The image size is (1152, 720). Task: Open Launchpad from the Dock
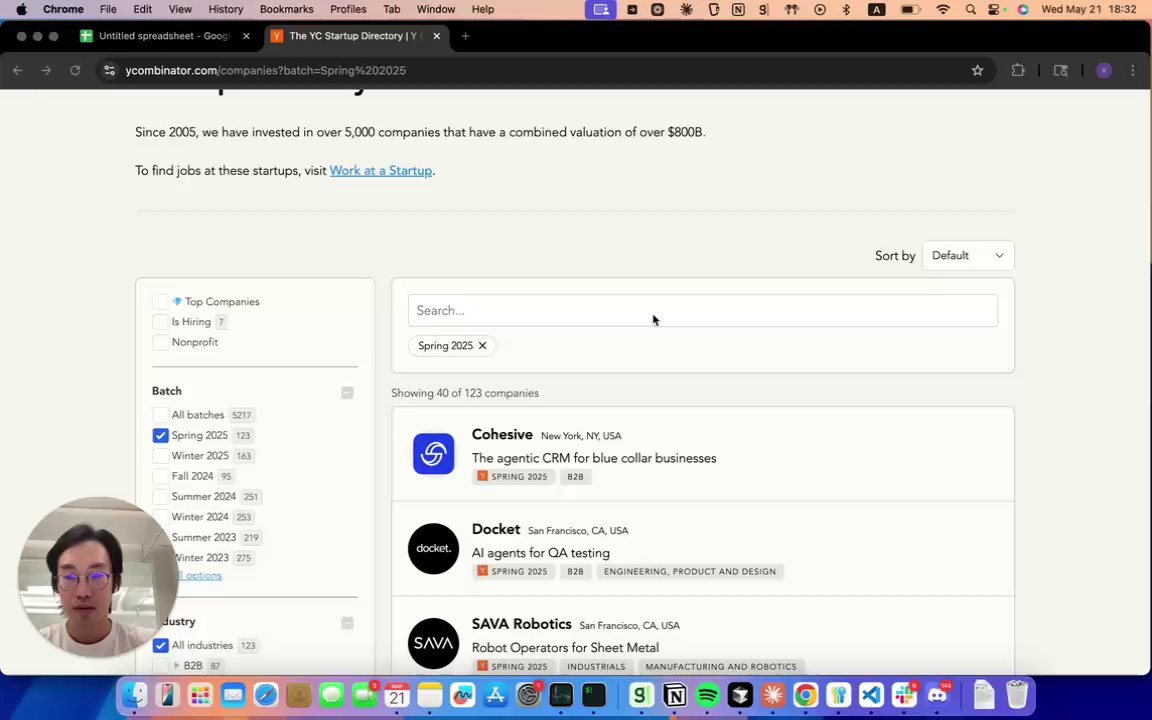pos(200,694)
